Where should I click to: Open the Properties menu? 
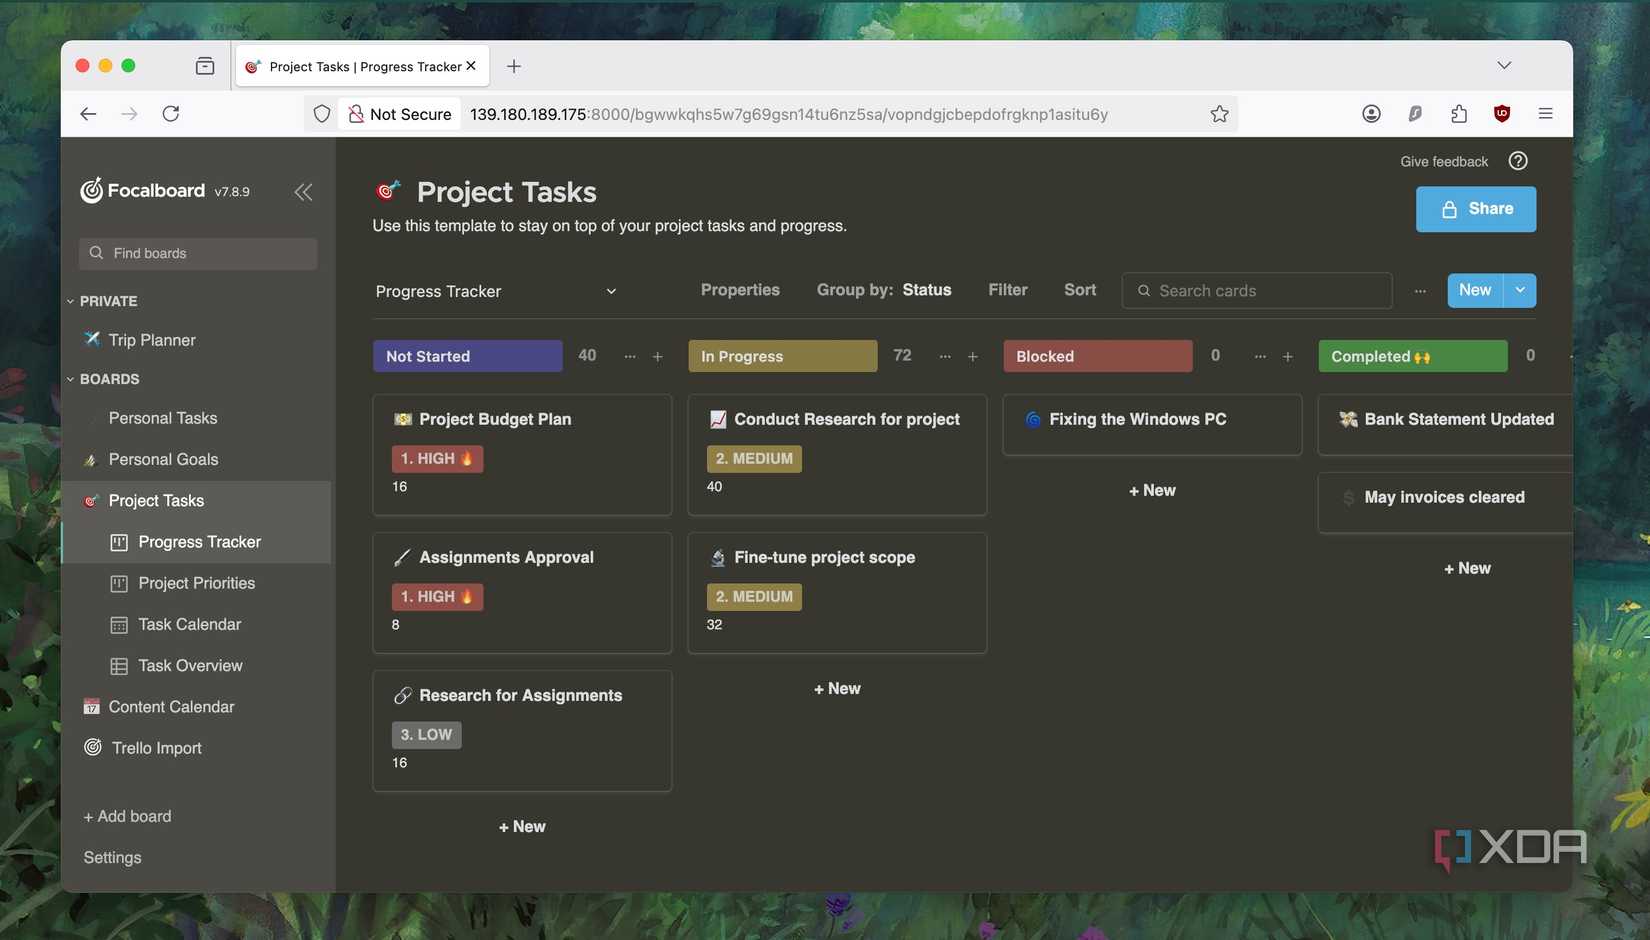pyautogui.click(x=740, y=290)
